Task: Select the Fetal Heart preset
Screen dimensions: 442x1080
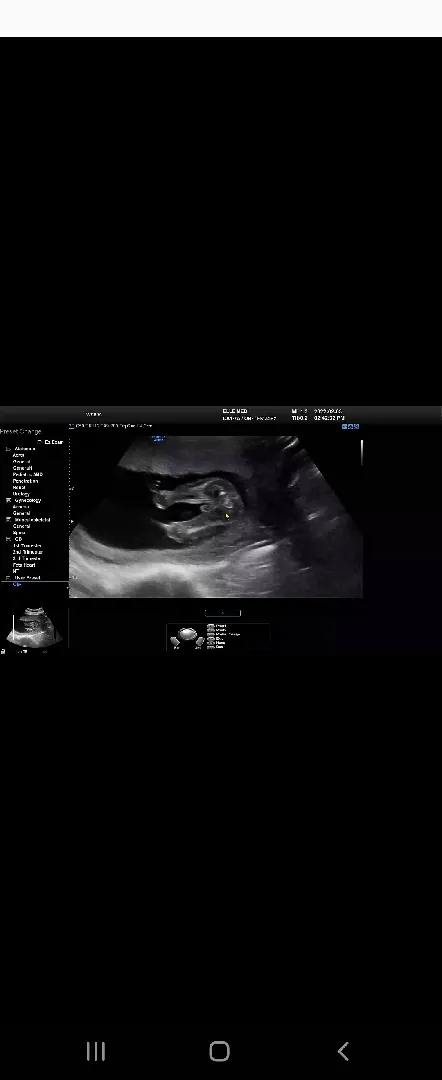Action: [23, 565]
